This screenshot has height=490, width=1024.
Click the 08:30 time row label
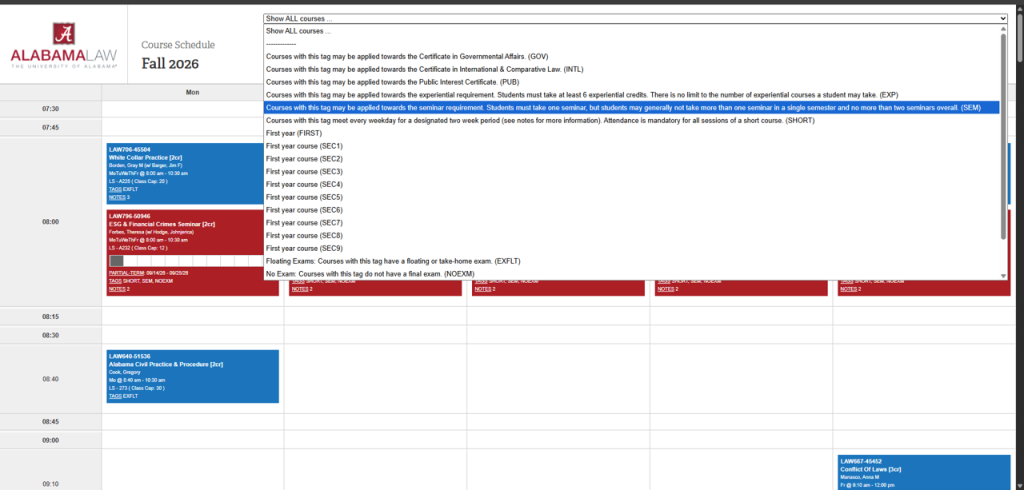point(50,335)
